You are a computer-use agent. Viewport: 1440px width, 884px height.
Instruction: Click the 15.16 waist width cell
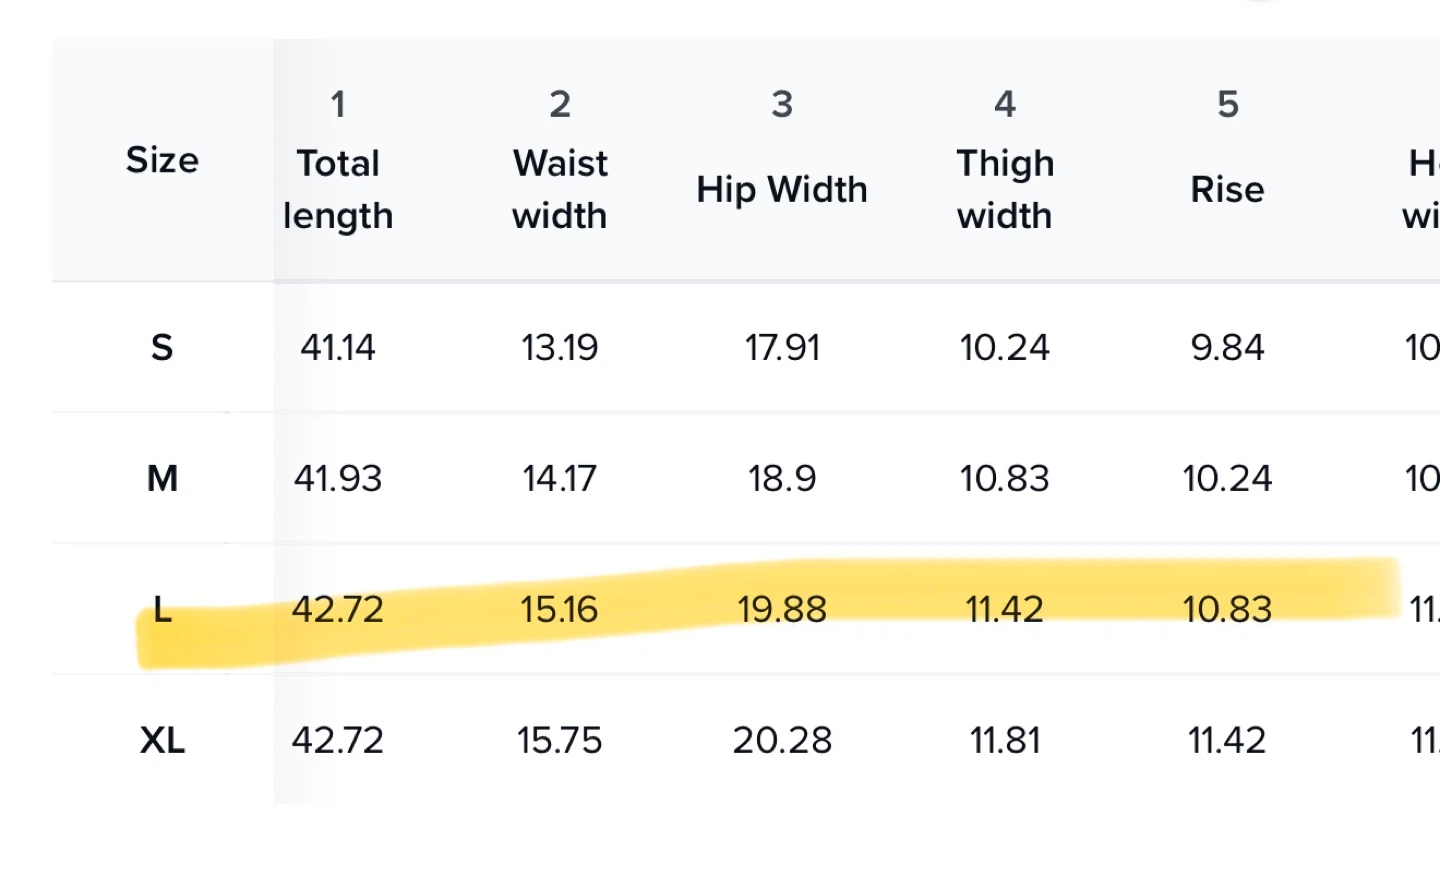(x=560, y=609)
